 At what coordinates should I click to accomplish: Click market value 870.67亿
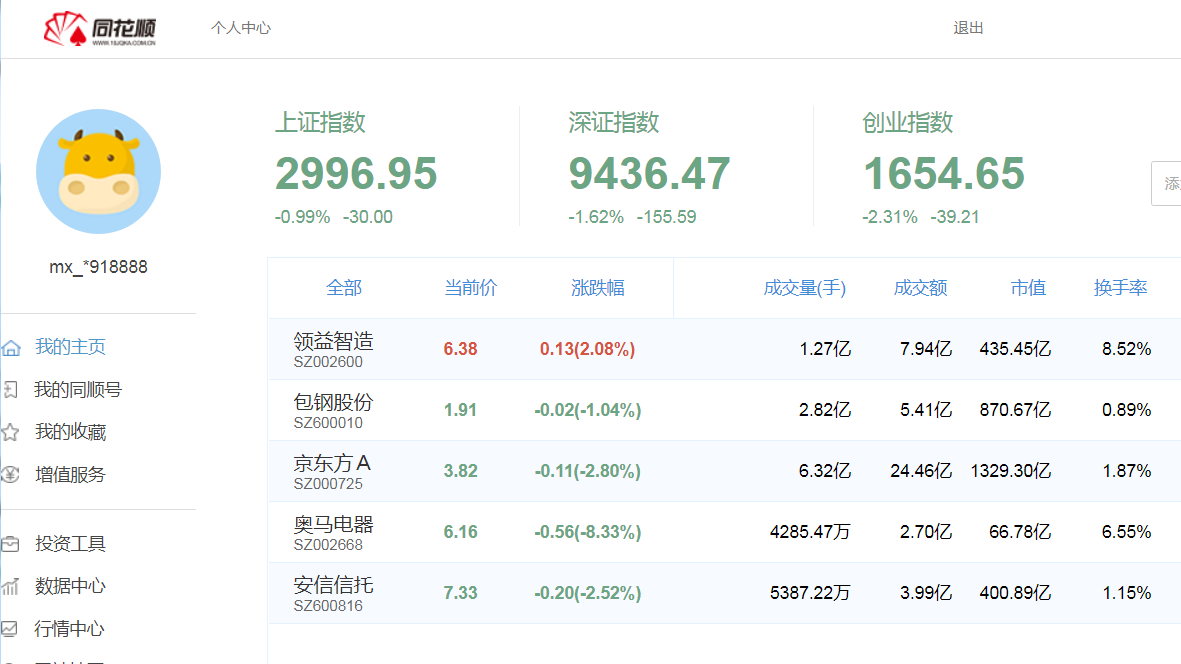click(x=1015, y=410)
